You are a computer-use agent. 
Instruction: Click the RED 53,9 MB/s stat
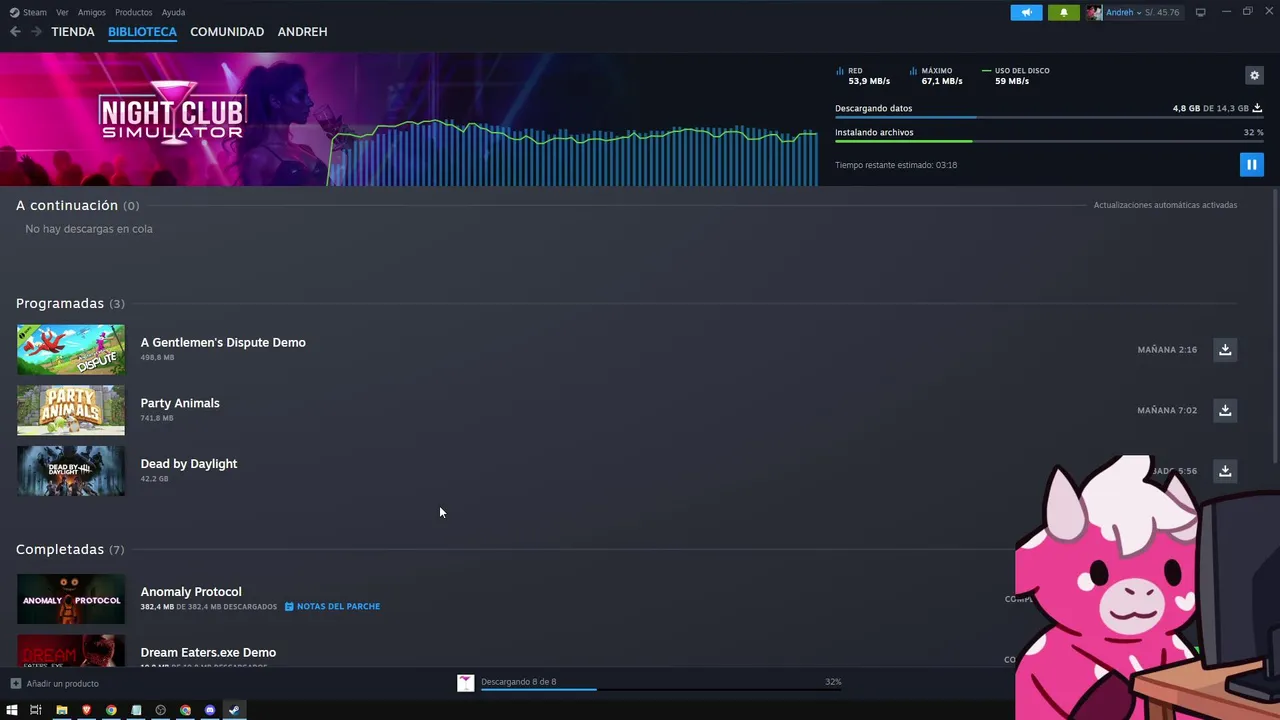[863, 76]
